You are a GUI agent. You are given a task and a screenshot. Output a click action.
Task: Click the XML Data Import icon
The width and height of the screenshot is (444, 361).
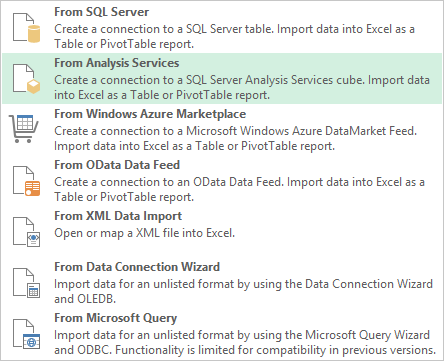click(26, 232)
